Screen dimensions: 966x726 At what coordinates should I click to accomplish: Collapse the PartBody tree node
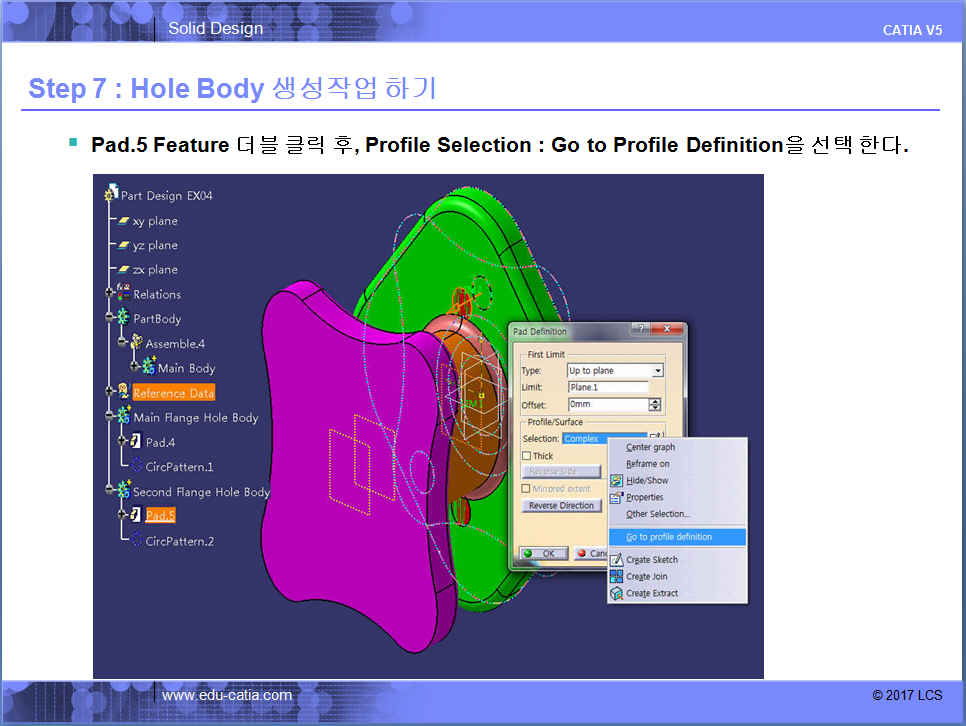(110, 319)
